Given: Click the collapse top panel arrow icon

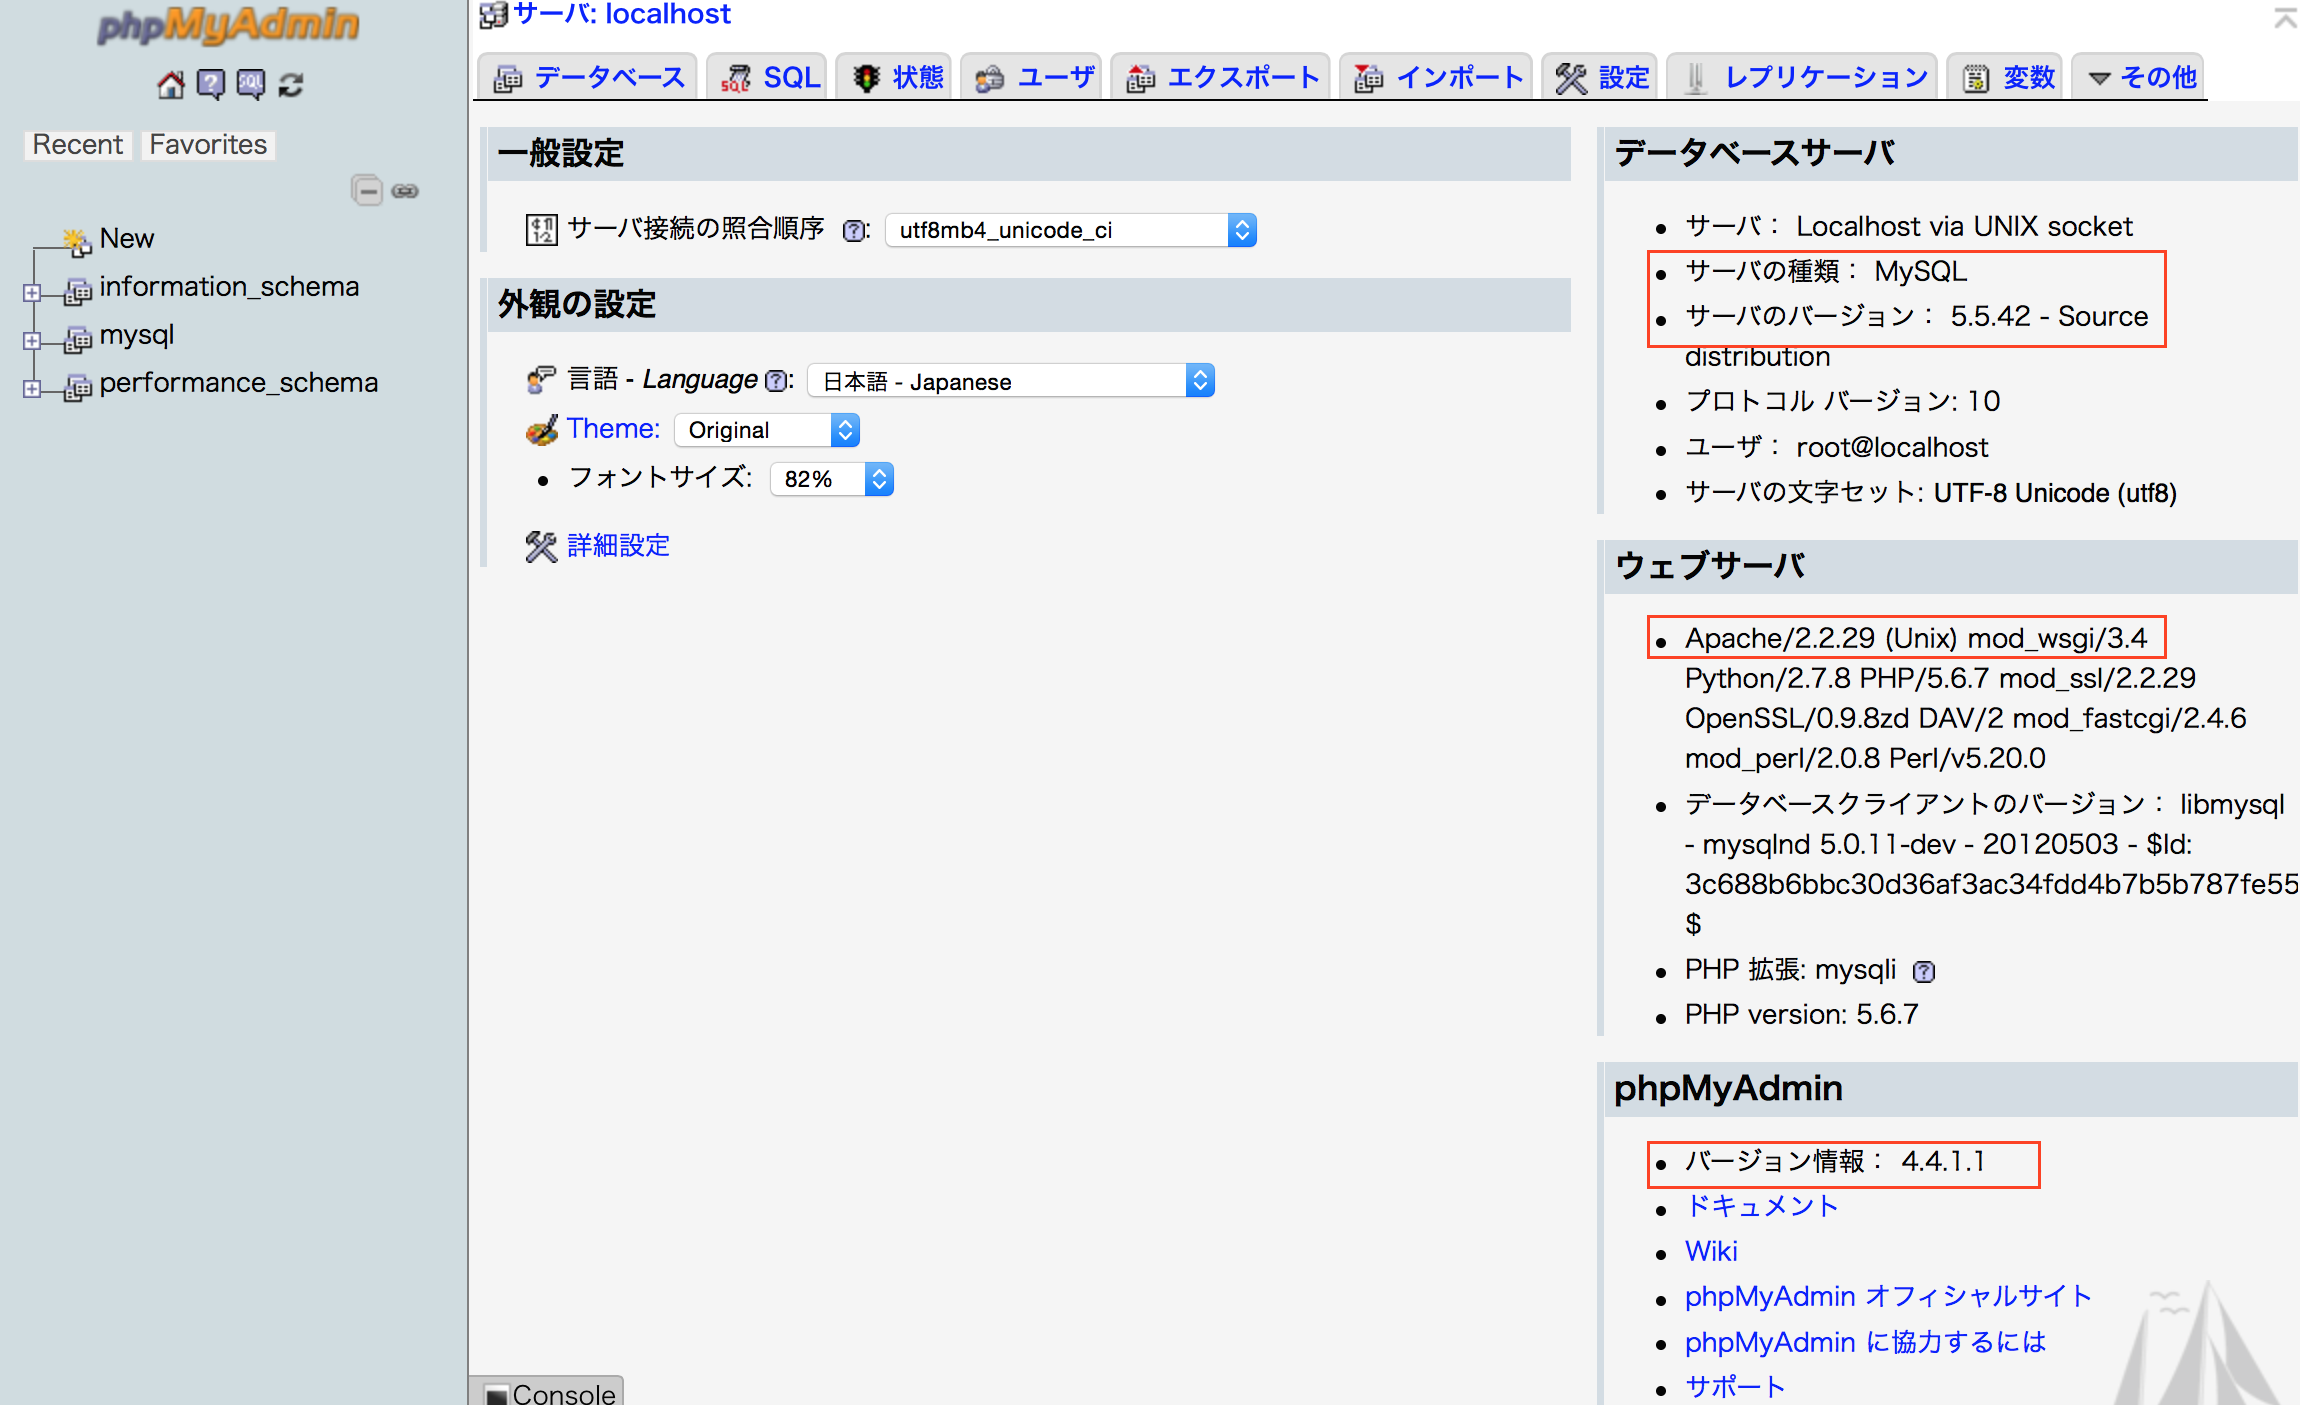Looking at the screenshot, I should click(x=2284, y=17).
